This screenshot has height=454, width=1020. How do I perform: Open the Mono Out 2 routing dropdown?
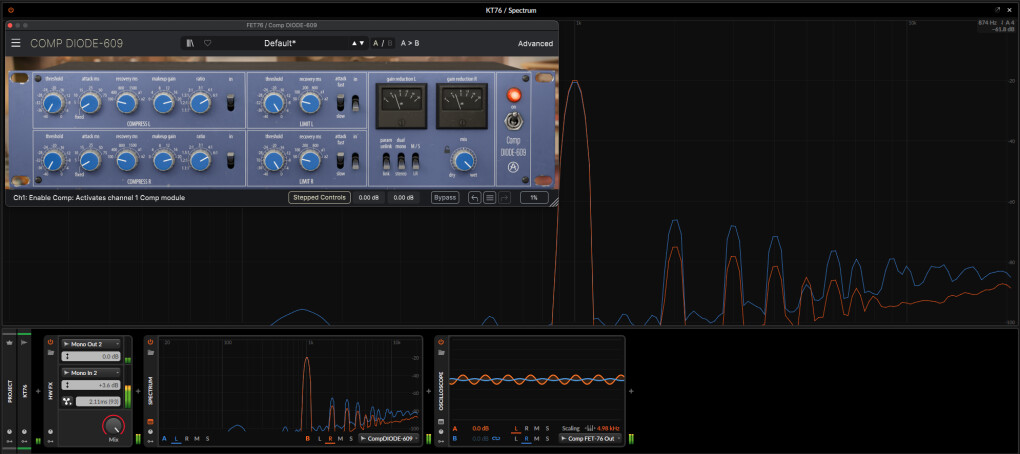(x=89, y=343)
